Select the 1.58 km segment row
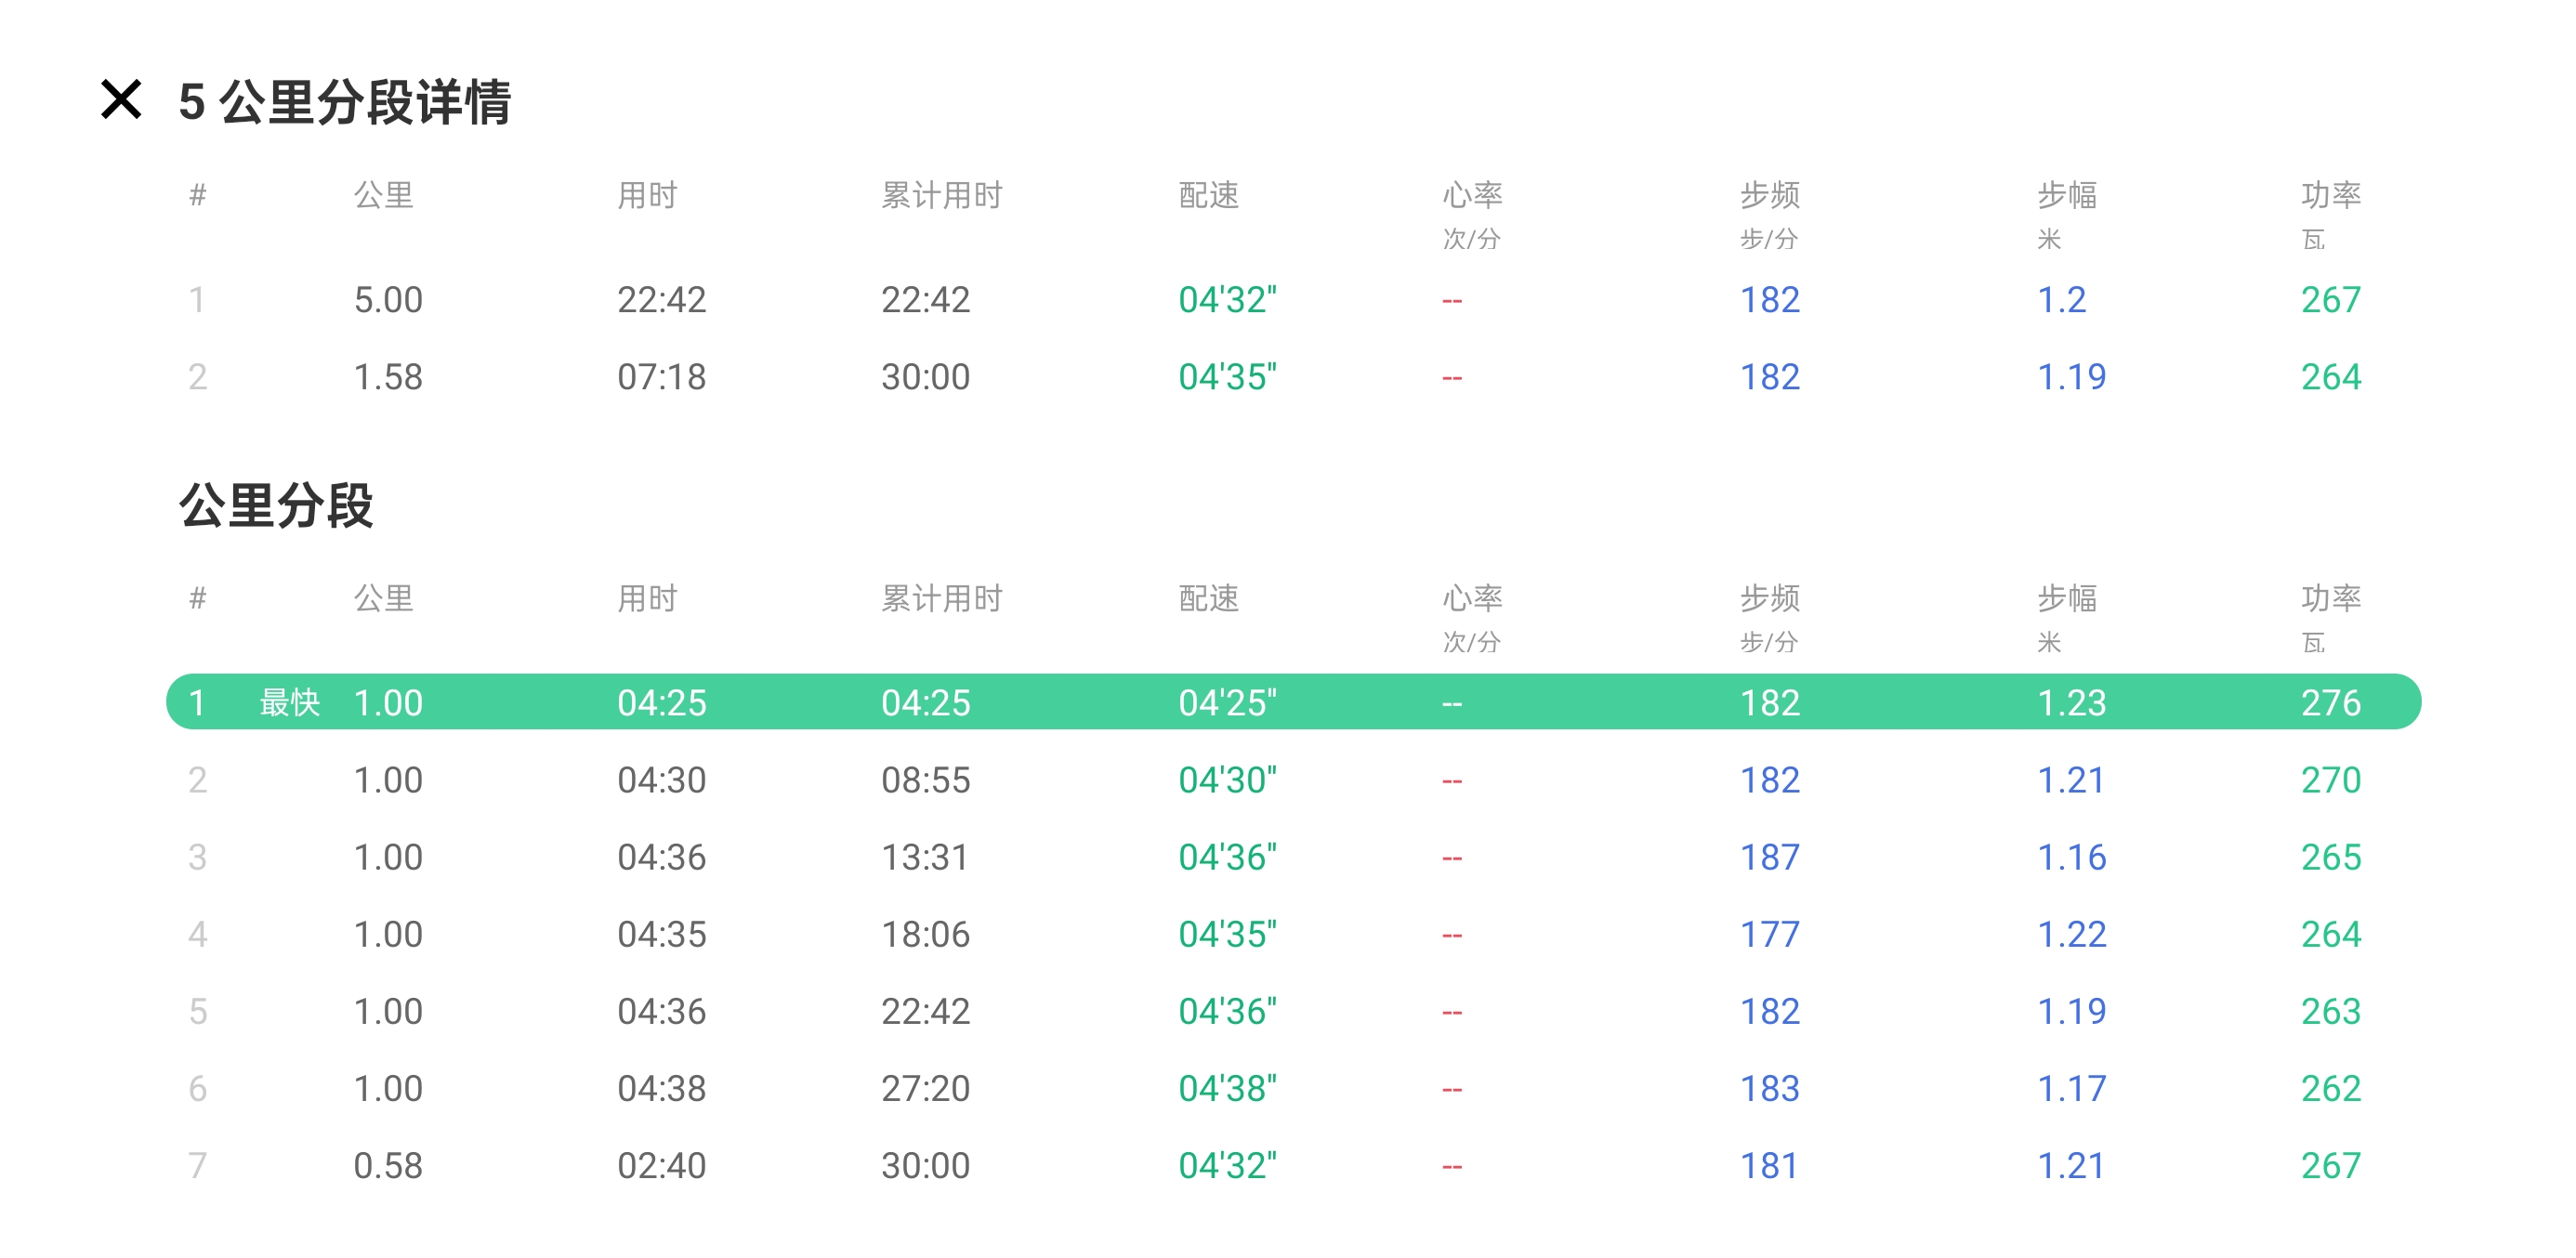This screenshot has width=2576, height=1258. [x=388, y=377]
